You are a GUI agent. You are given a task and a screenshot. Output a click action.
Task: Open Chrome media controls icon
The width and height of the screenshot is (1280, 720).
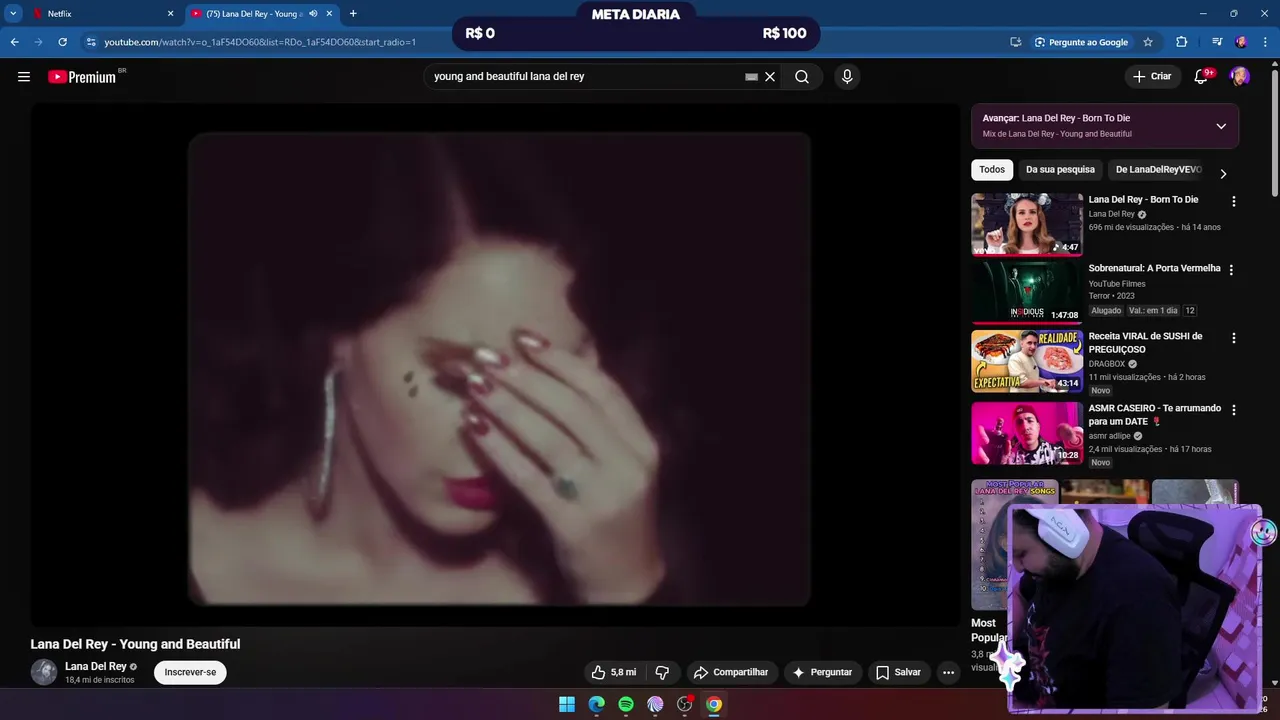(x=1217, y=42)
